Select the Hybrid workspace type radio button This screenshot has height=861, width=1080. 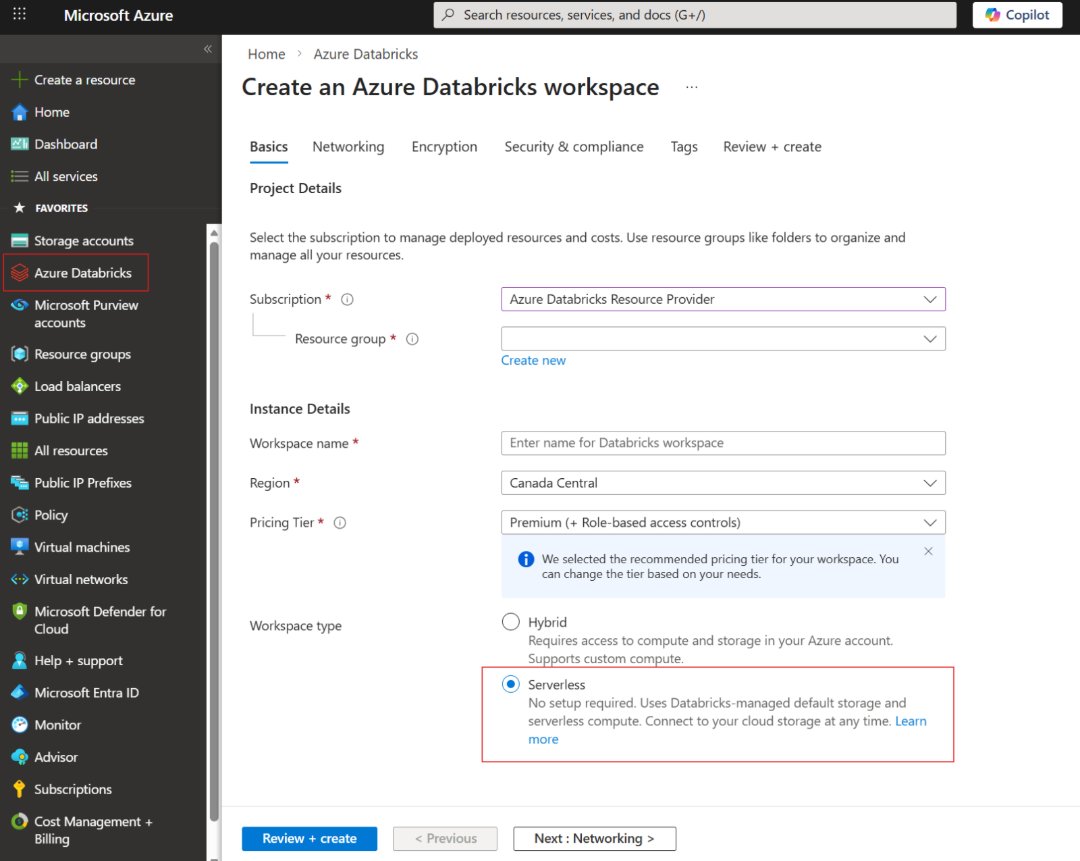[x=511, y=622]
